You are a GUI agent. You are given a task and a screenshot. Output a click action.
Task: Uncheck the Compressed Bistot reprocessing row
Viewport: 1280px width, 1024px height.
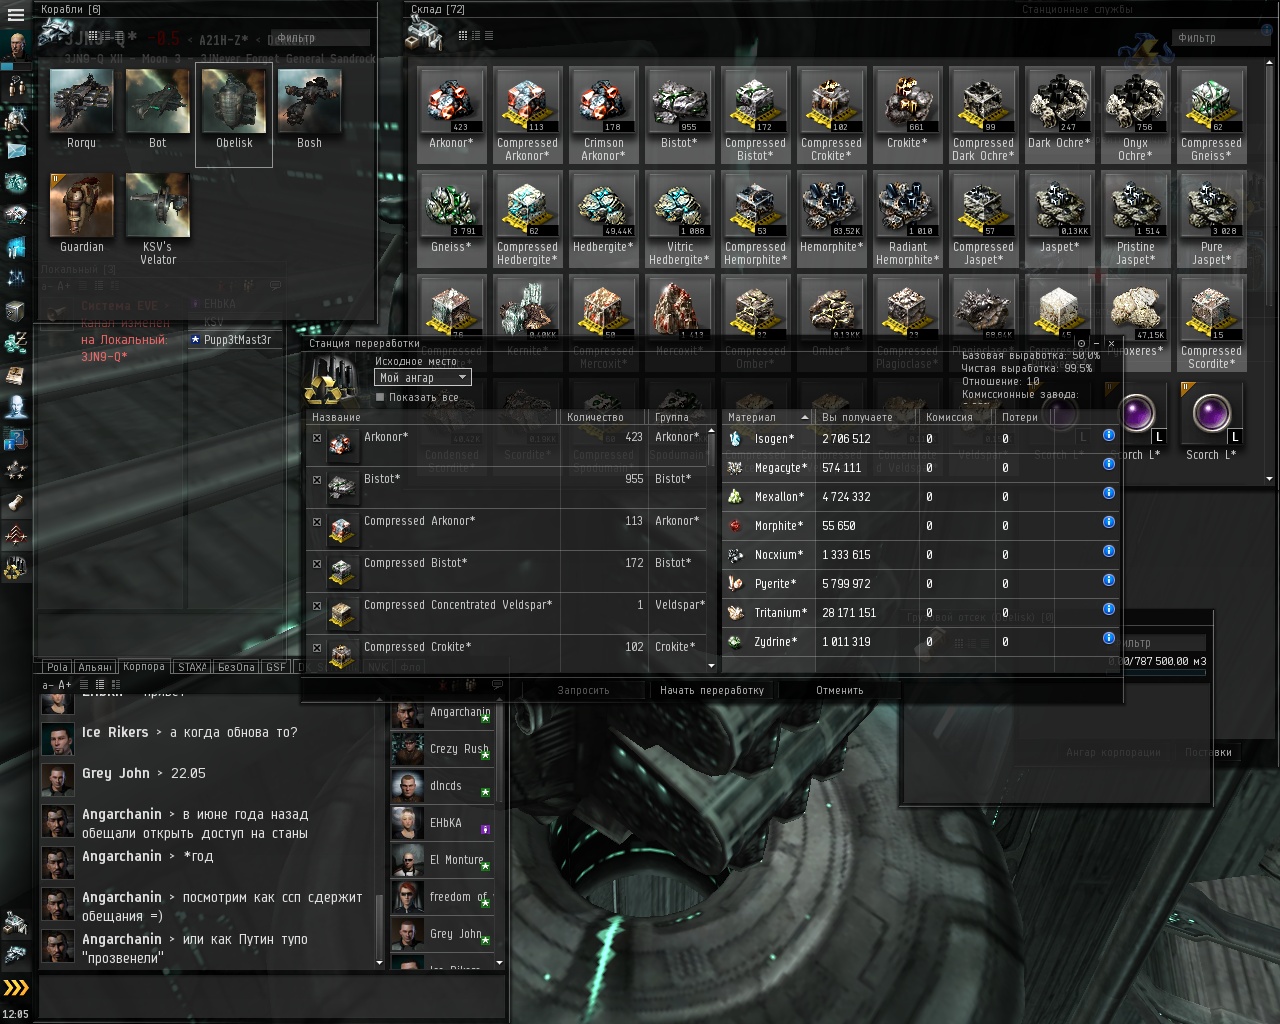tap(317, 564)
